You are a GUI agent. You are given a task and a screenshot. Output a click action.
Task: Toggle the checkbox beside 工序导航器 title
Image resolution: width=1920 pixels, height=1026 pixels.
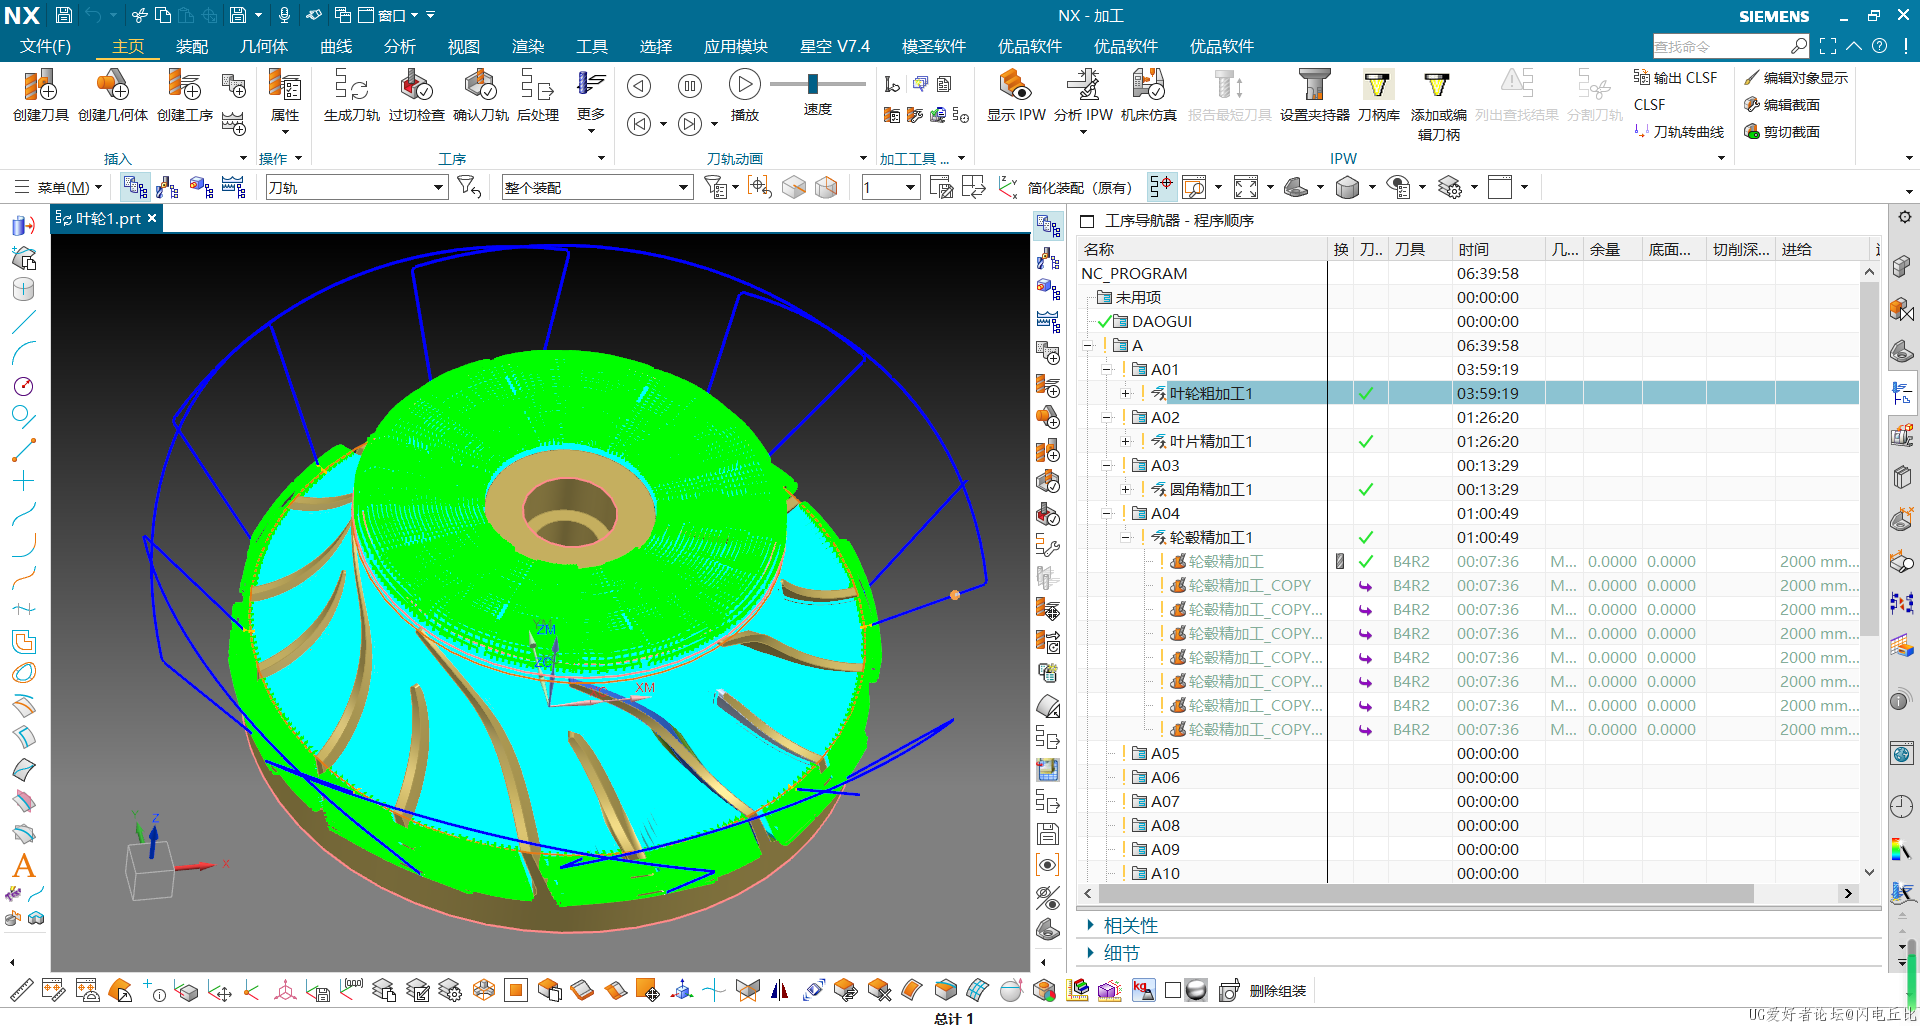pos(1087,220)
